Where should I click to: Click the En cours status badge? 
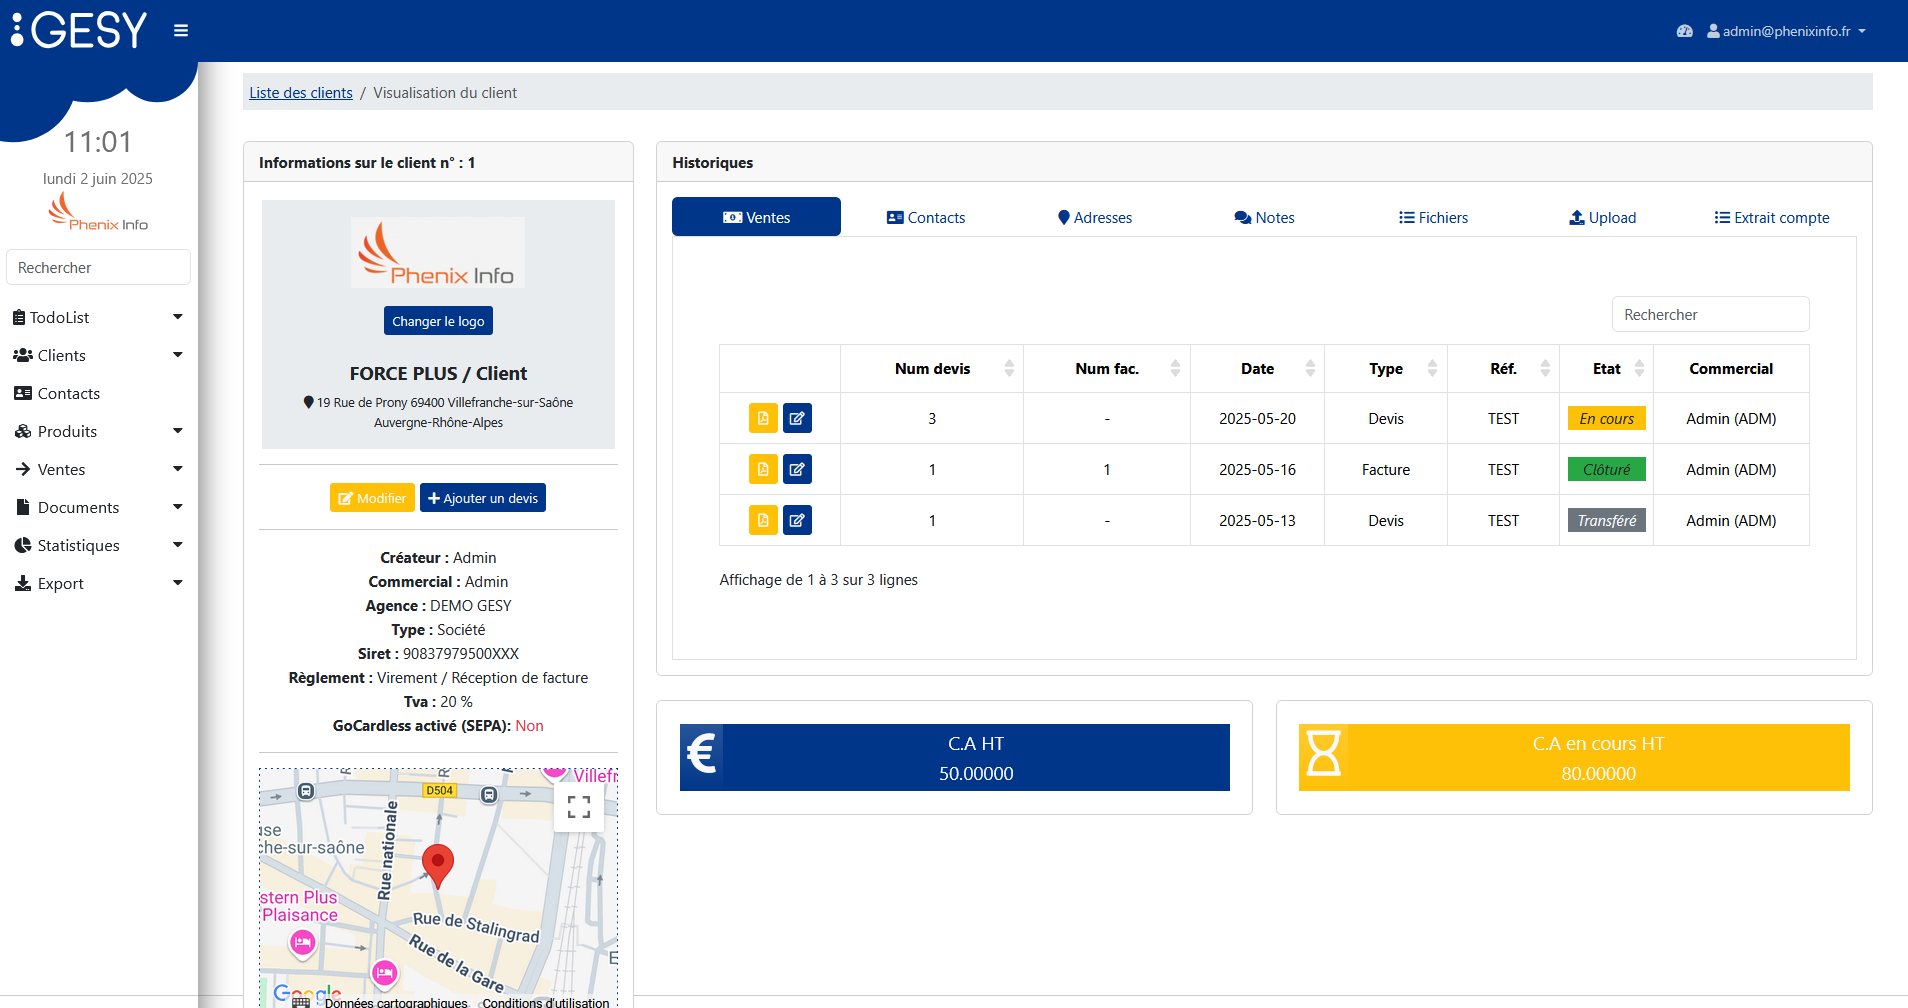click(1606, 418)
